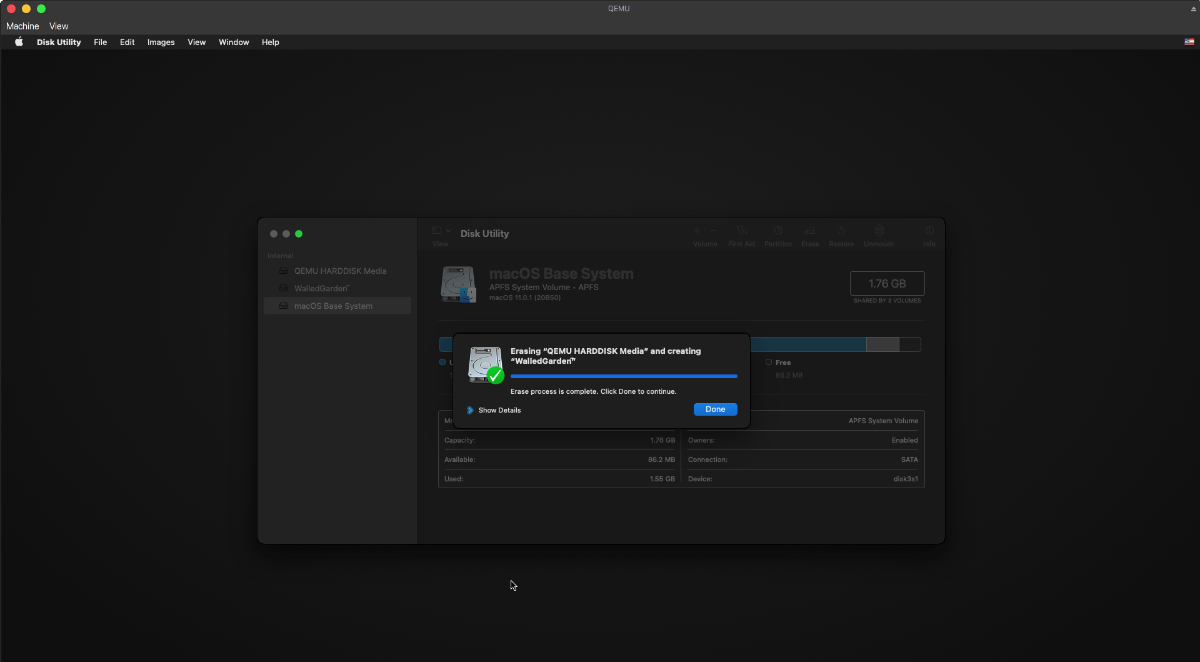This screenshot has width=1200, height=662.
Task: Click the Unmount toolbar icon
Action: coord(878,231)
